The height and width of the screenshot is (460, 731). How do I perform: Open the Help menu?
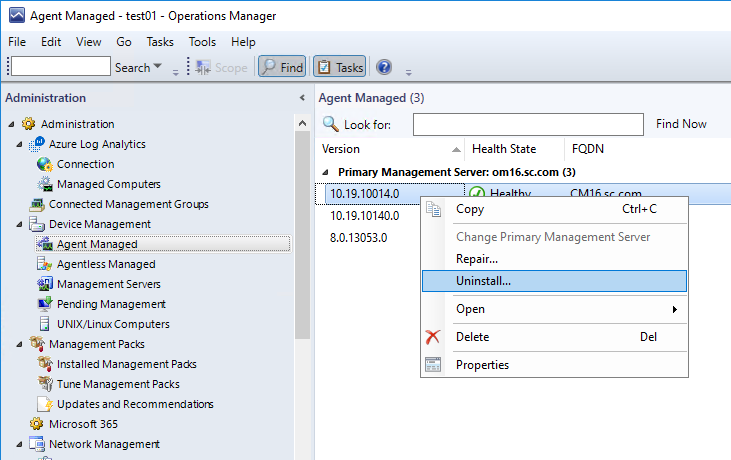coord(243,42)
